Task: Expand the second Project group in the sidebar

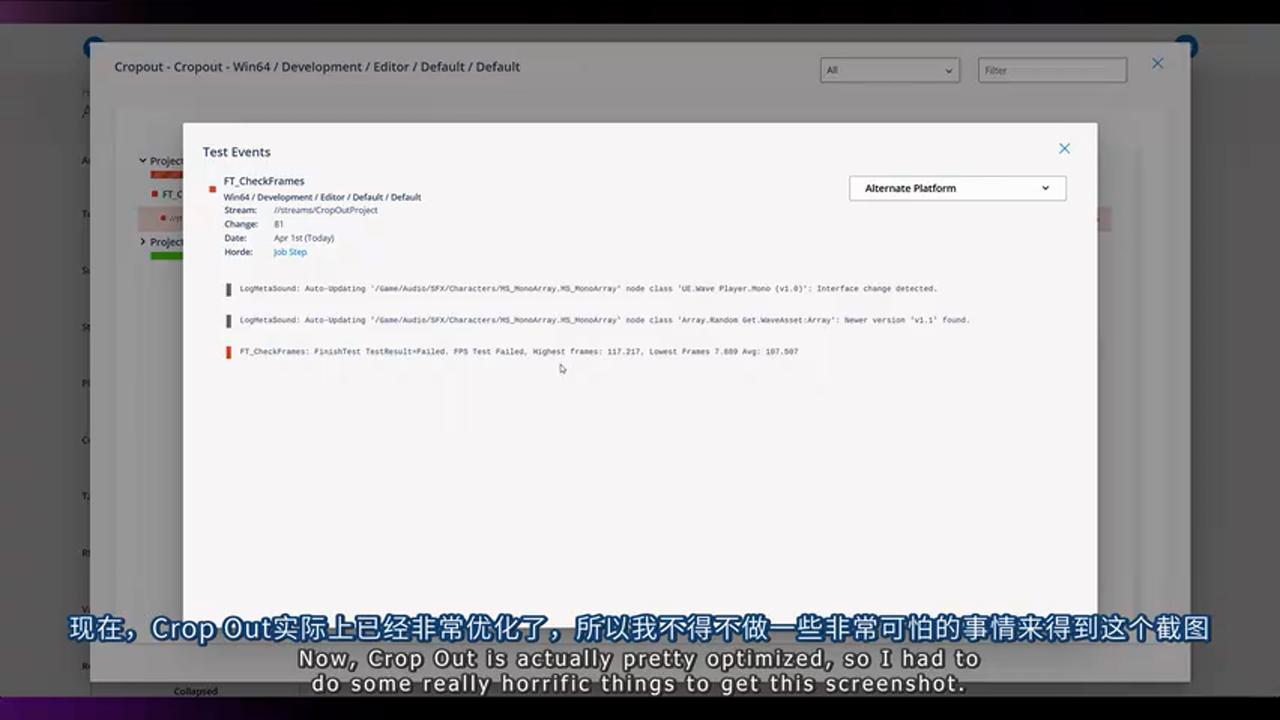Action: click(142, 242)
